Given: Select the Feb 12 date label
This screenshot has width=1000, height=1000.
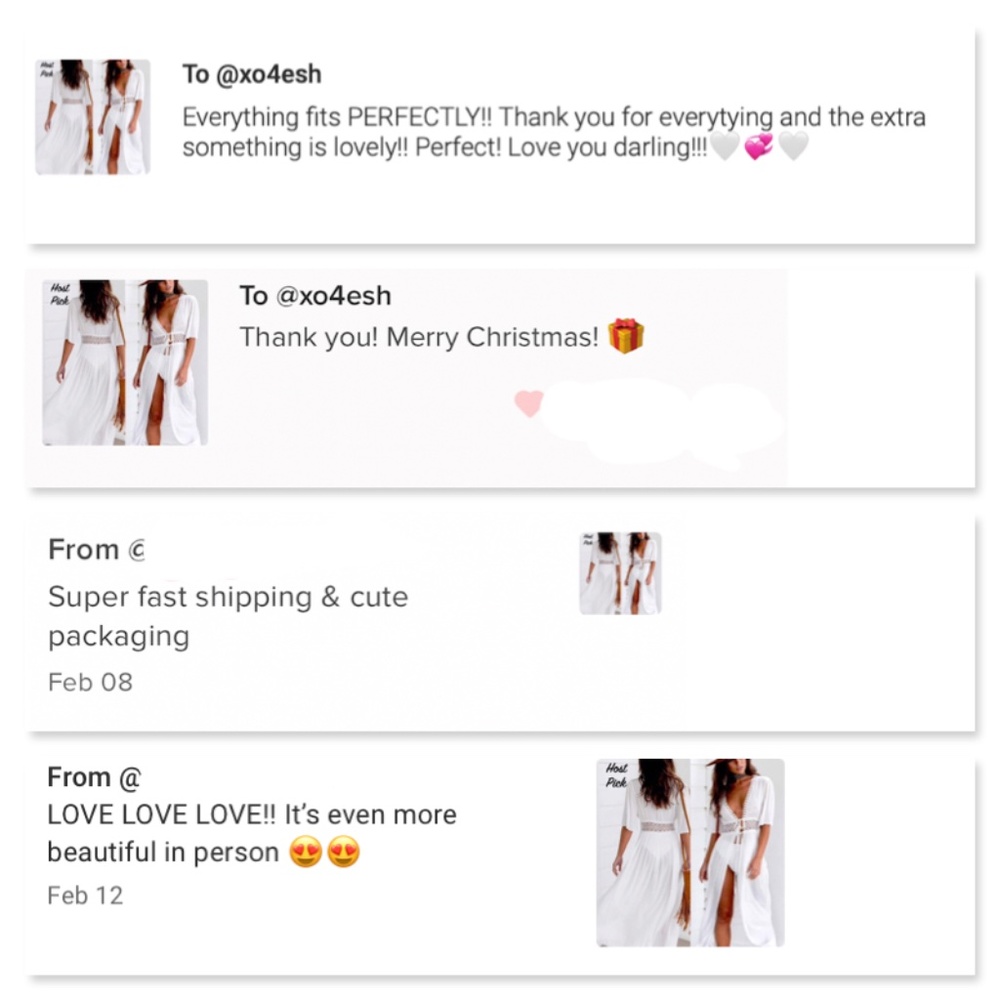Looking at the screenshot, I should (83, 896).
